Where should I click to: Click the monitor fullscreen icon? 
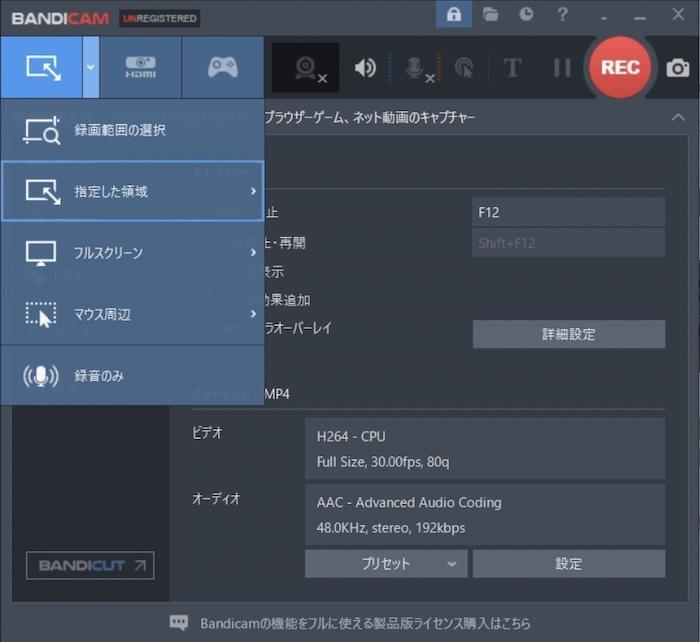click(x=41, y=253)
